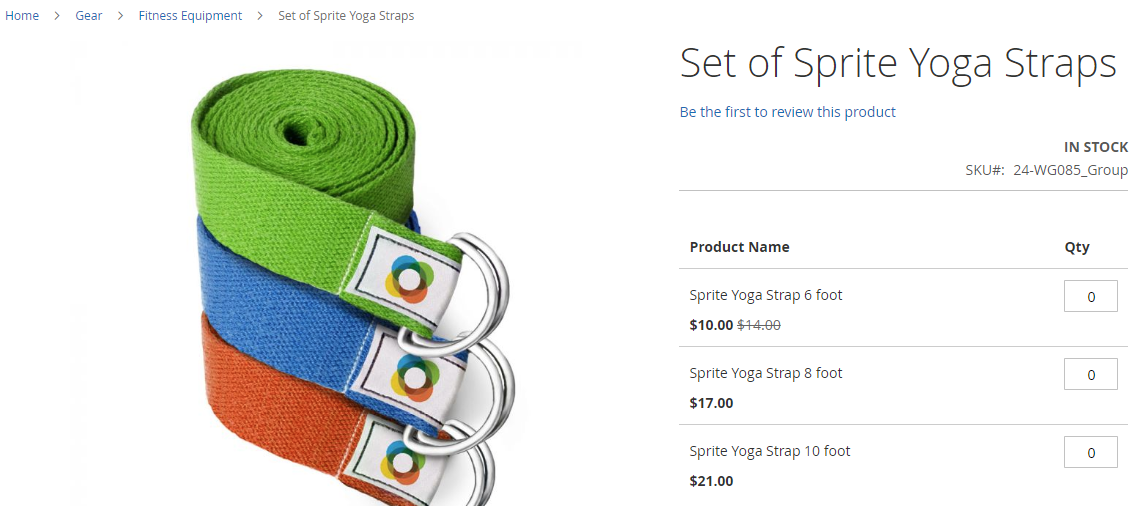Click the crossed-out $14.00 old price
This screenshot has width=1139, height=506.
tap(759, 325)
